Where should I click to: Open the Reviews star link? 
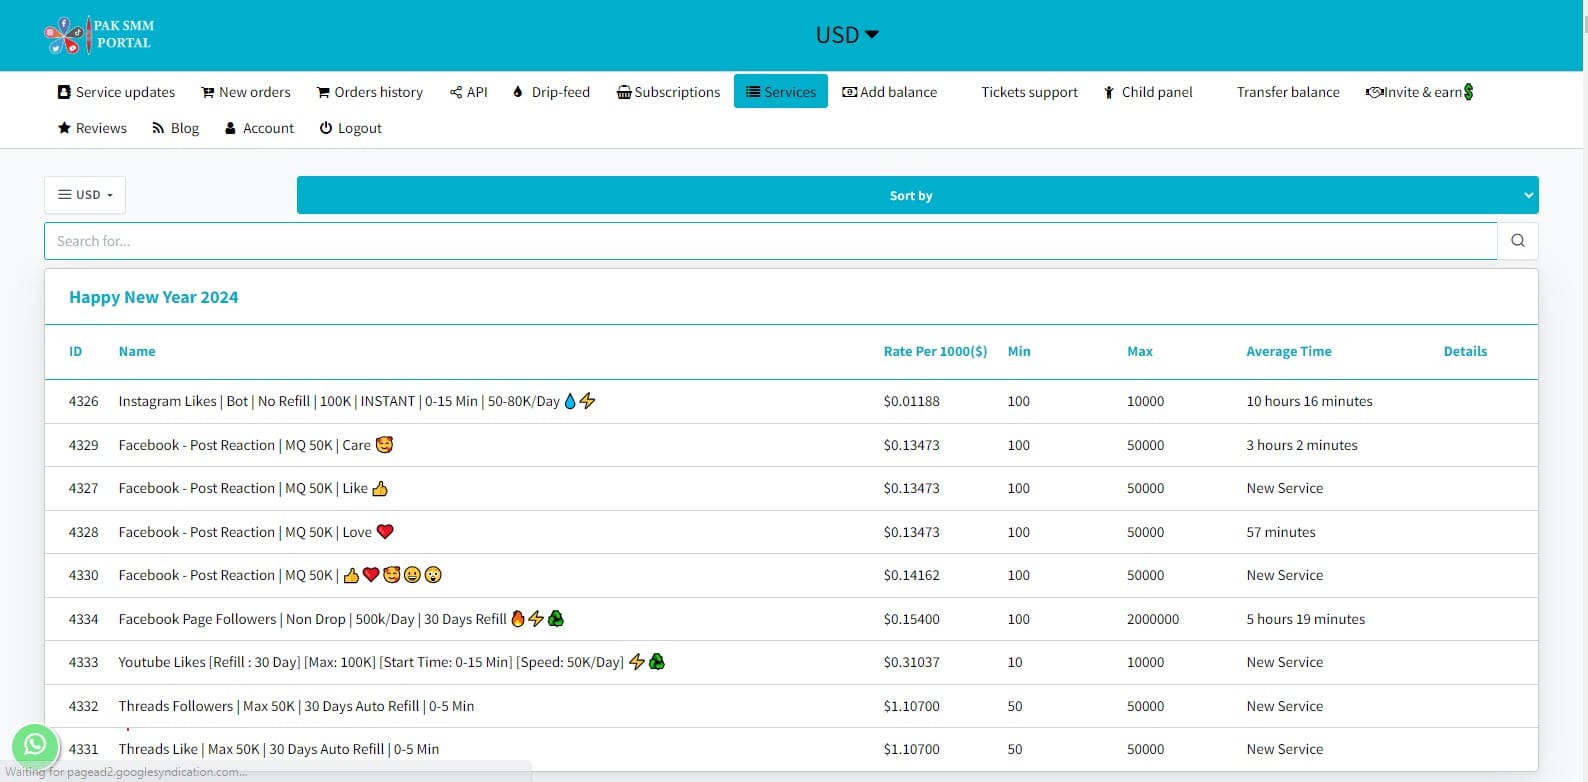coord(92,128)
